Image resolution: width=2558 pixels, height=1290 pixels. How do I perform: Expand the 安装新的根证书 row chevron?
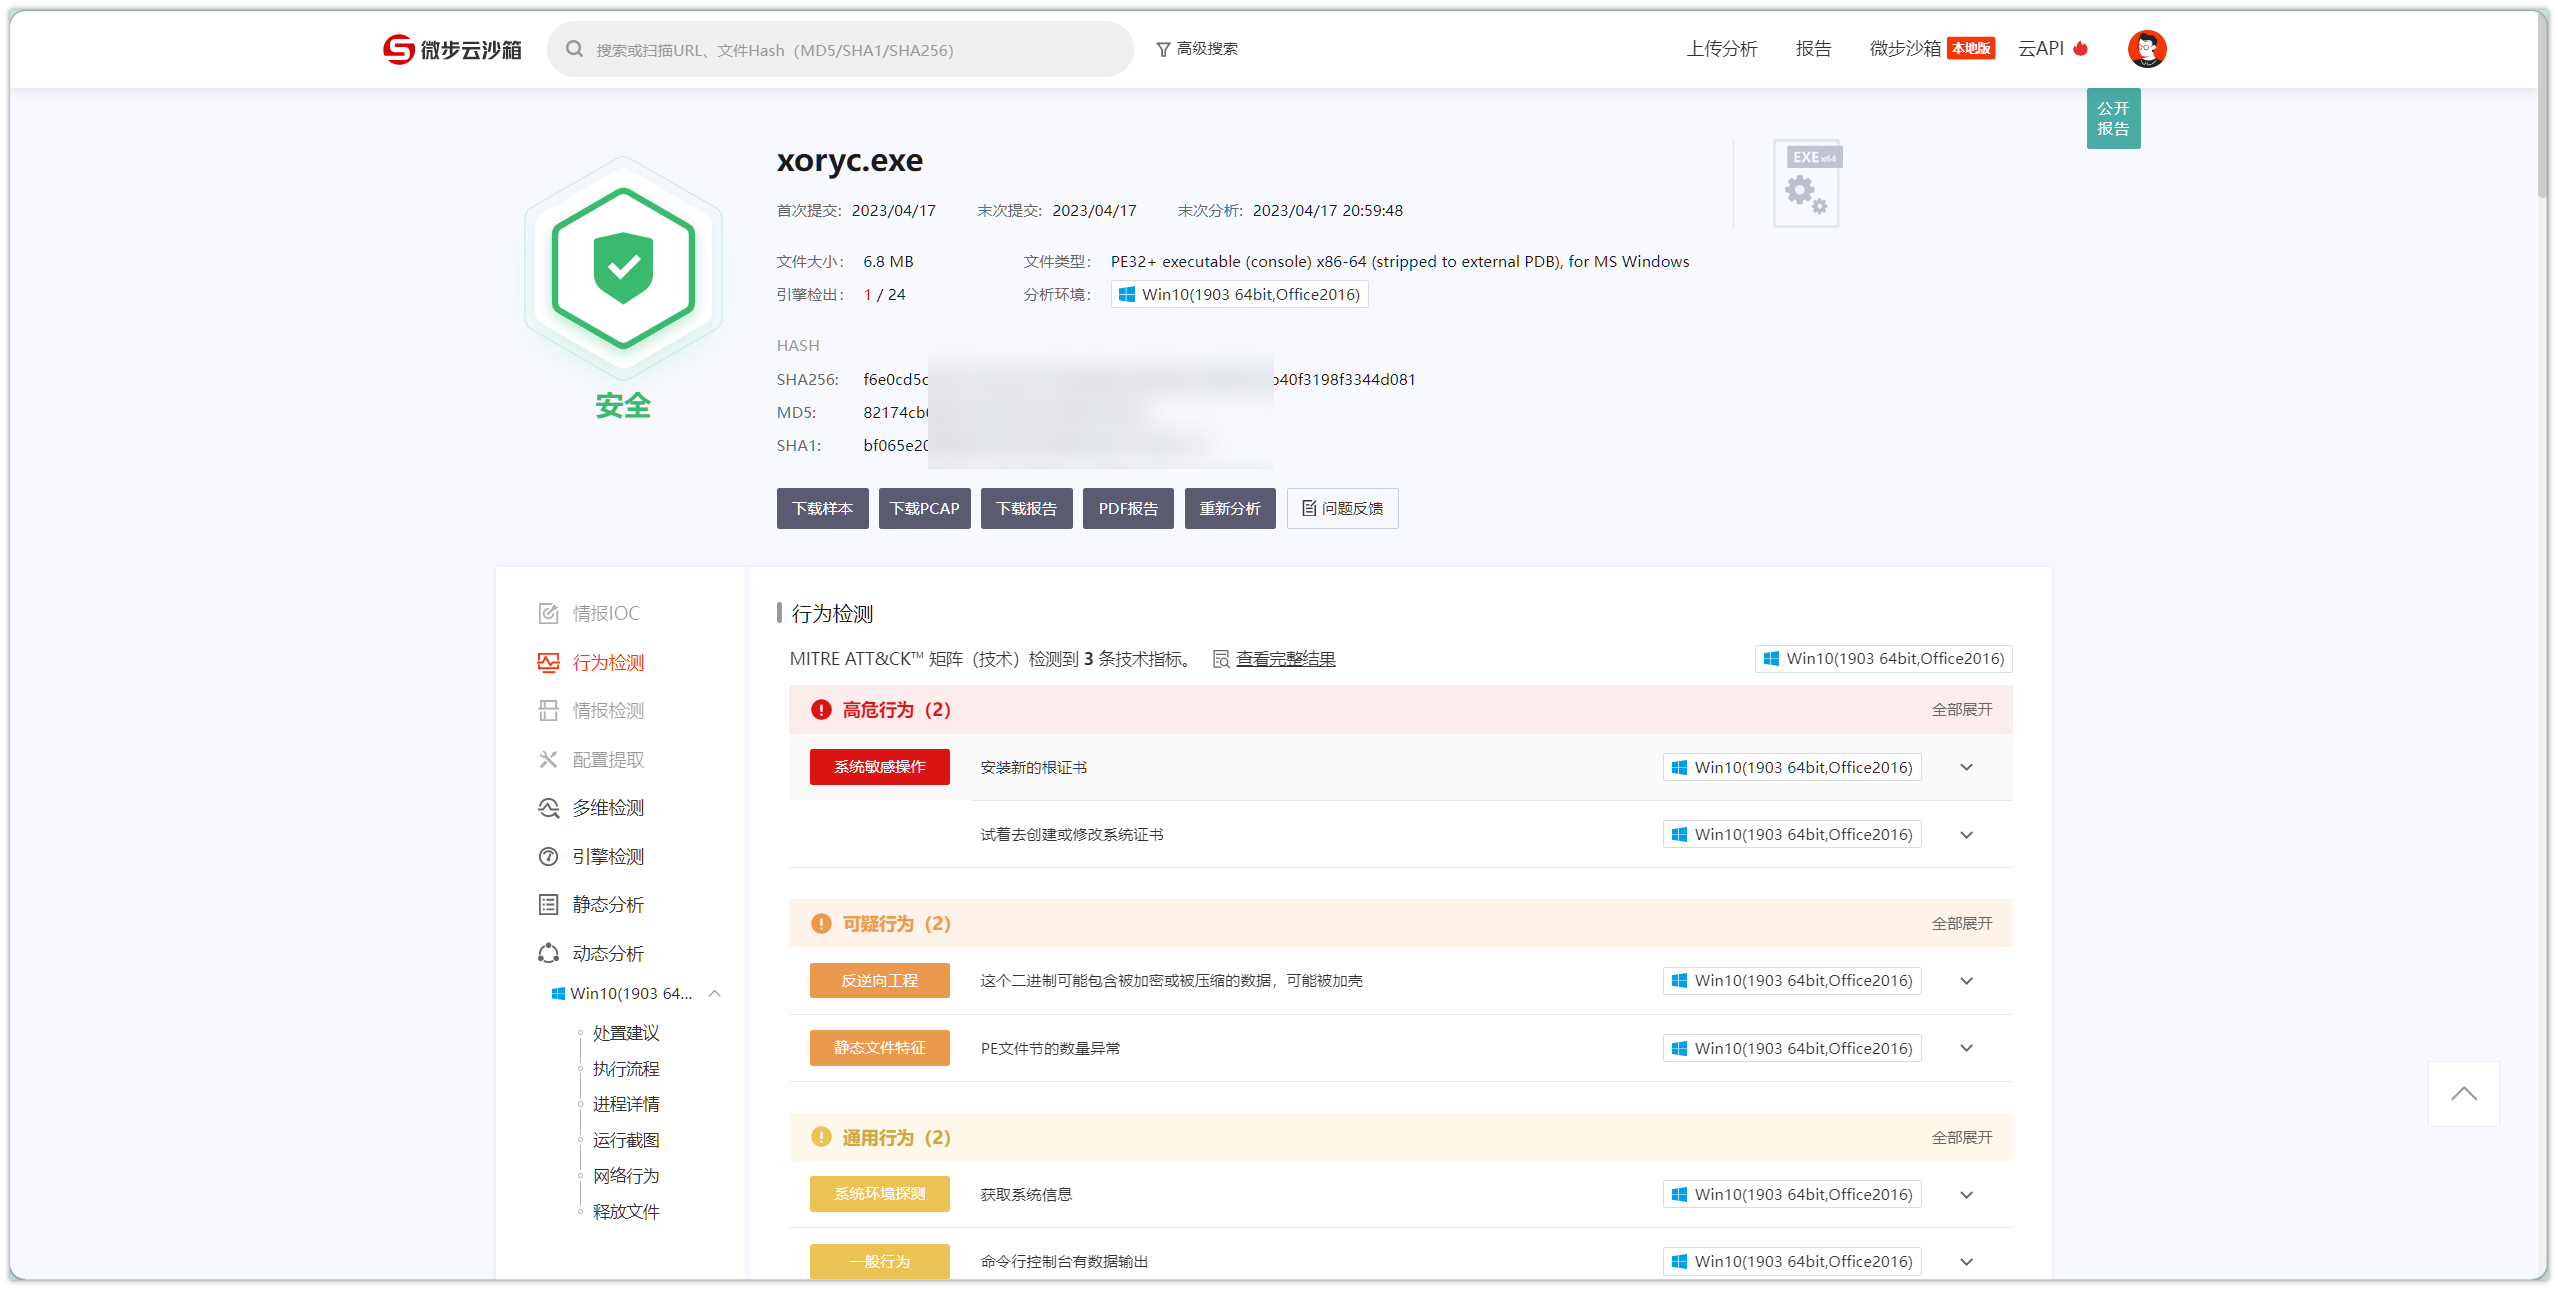1966,768
